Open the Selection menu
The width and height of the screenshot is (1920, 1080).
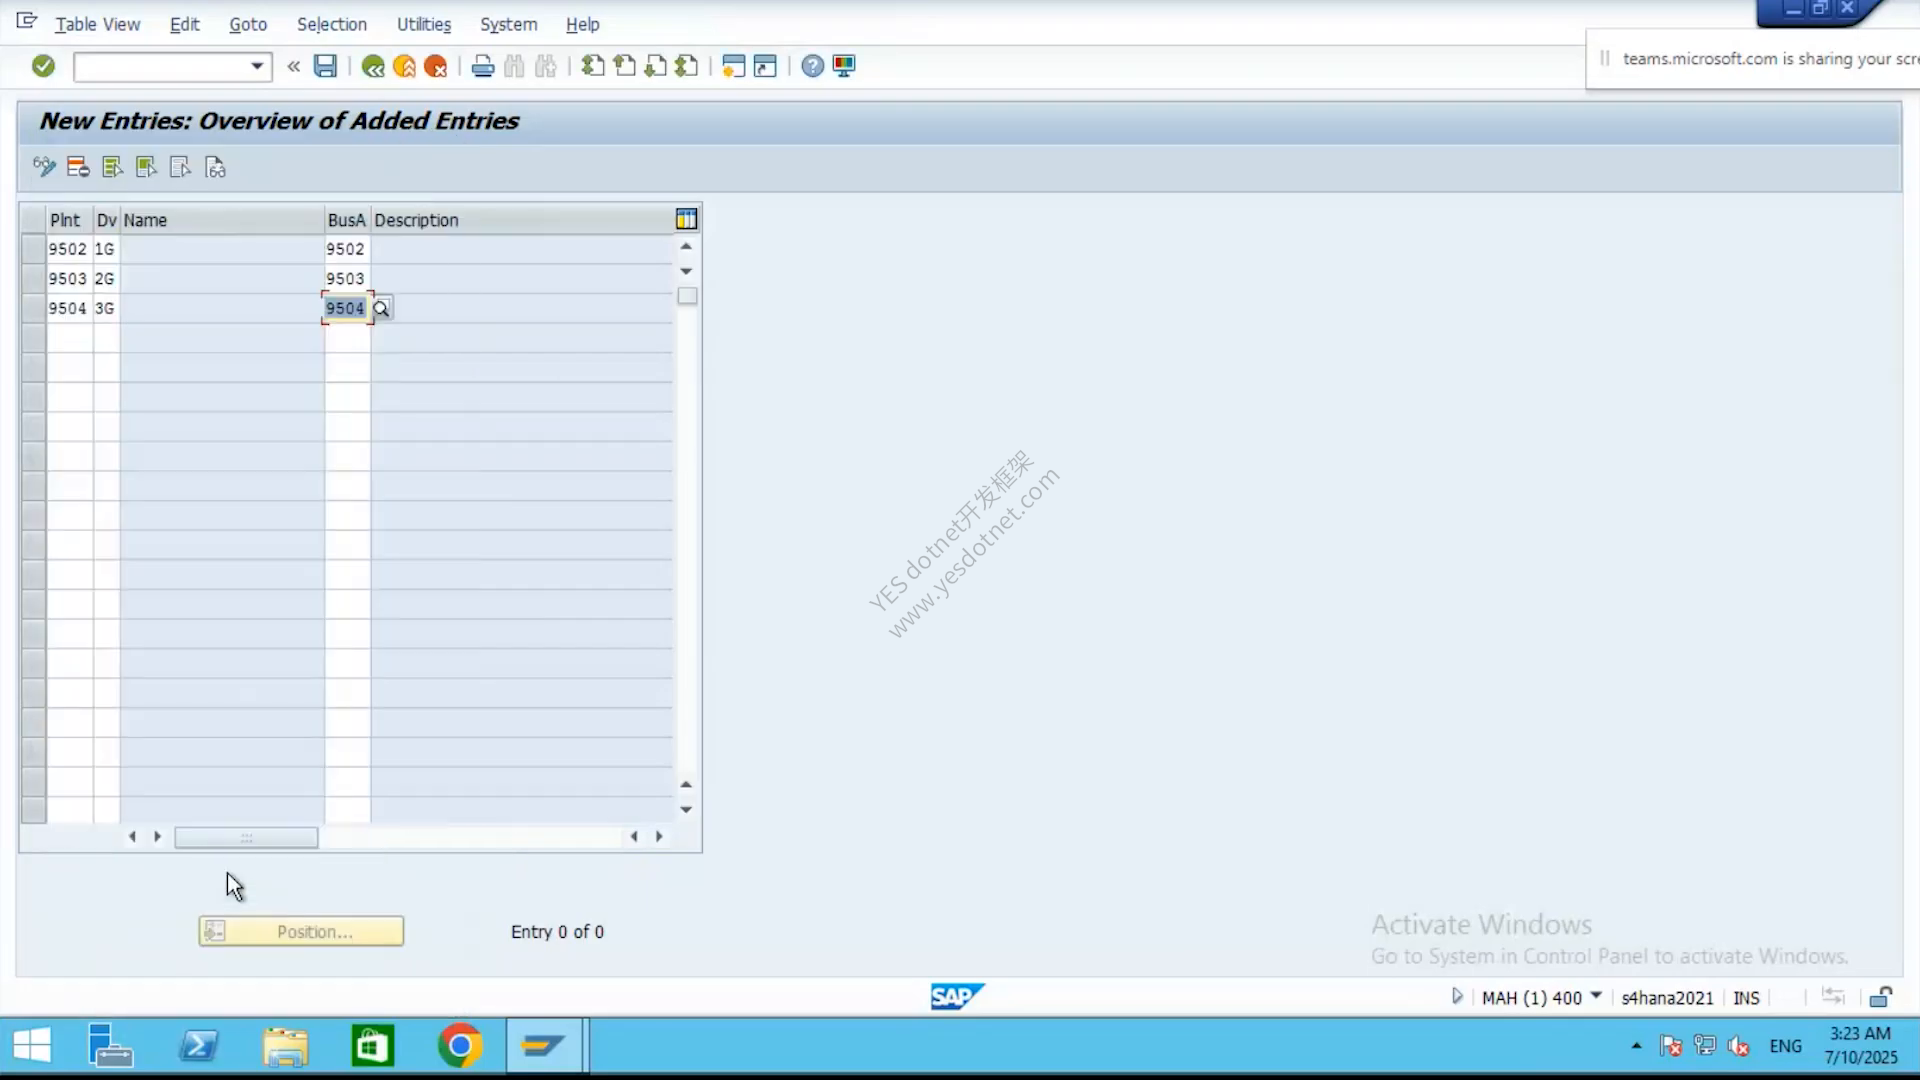[332, 24]
